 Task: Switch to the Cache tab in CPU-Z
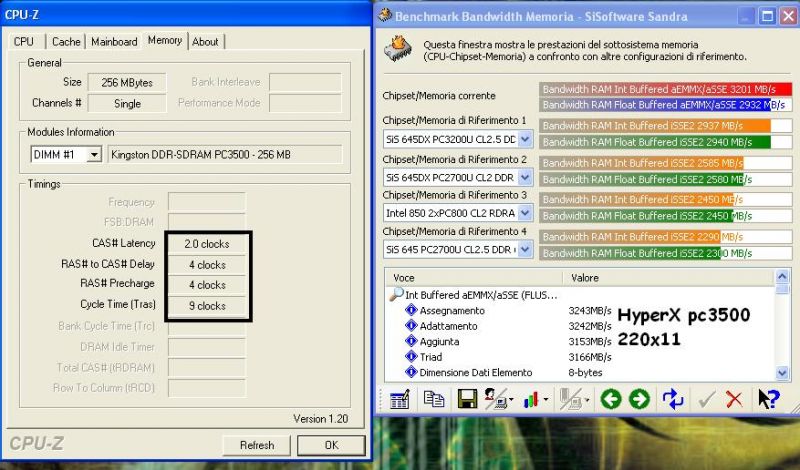[x=66, y=41]
